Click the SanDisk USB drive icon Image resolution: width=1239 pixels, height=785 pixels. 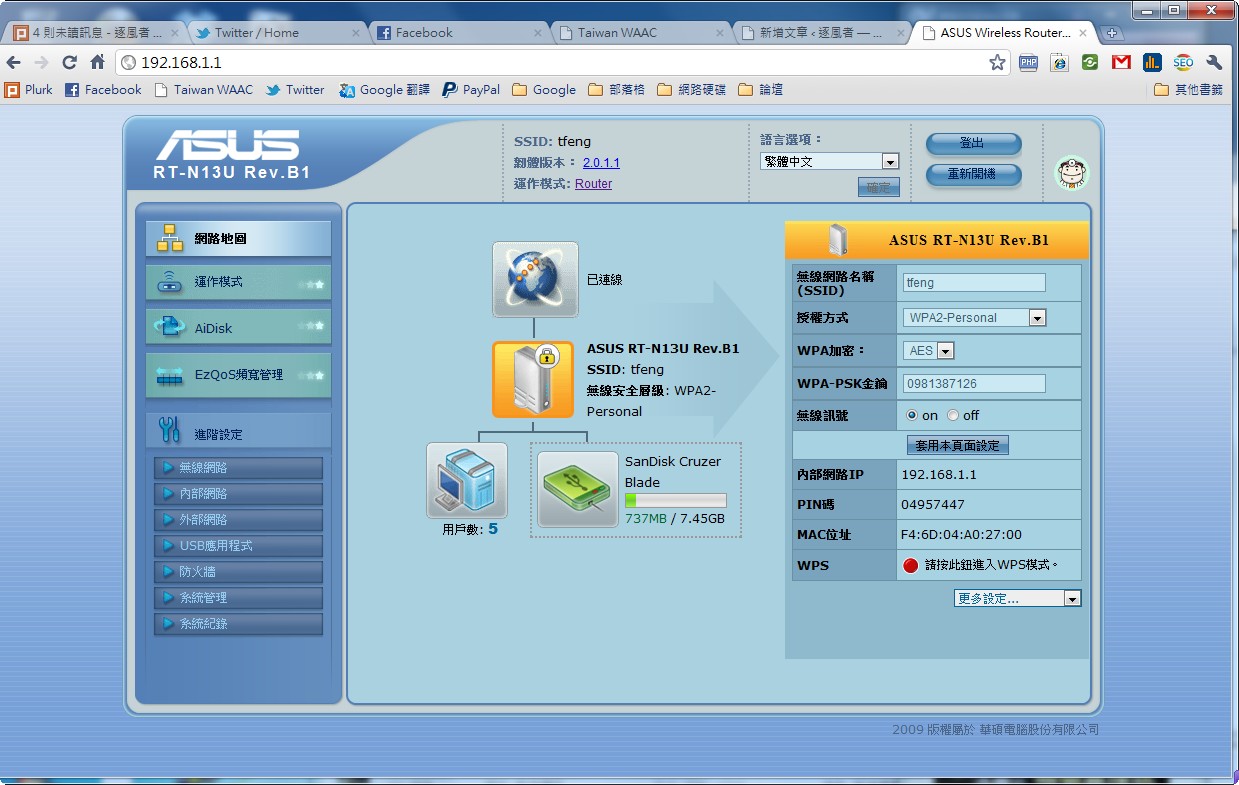[578, 489]
